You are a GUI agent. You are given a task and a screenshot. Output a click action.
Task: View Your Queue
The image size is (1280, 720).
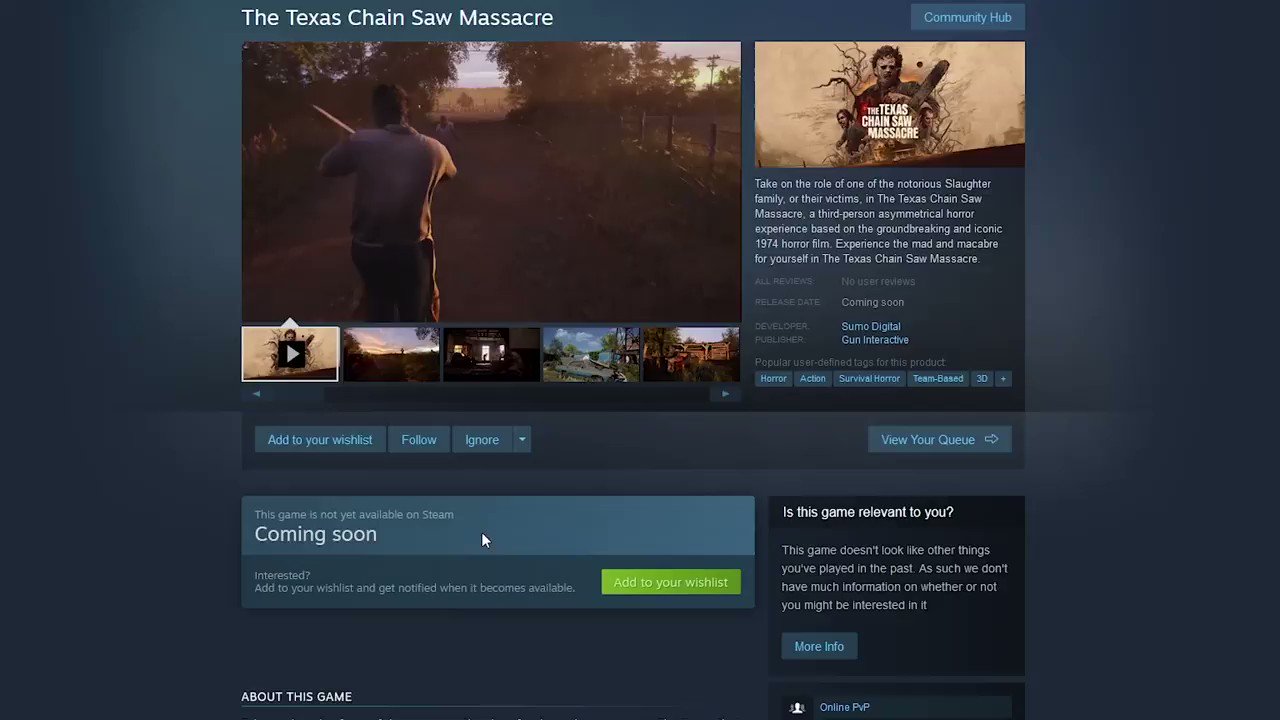(939, 440)
